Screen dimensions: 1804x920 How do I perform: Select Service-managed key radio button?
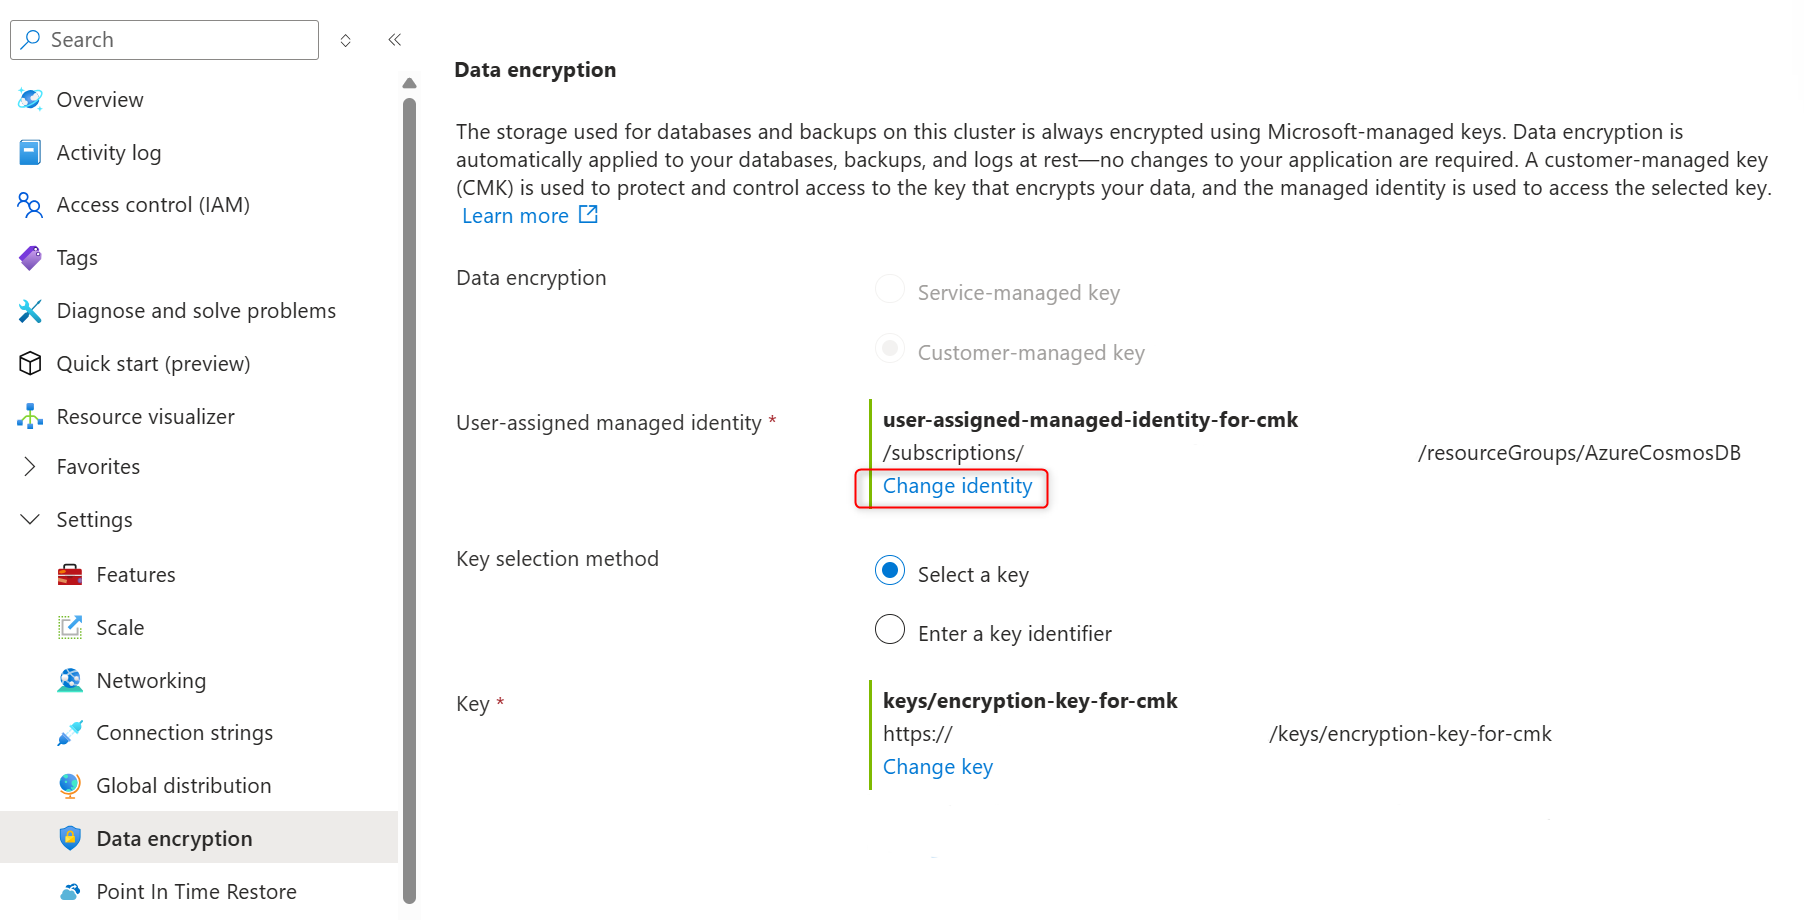pos(890,289)
